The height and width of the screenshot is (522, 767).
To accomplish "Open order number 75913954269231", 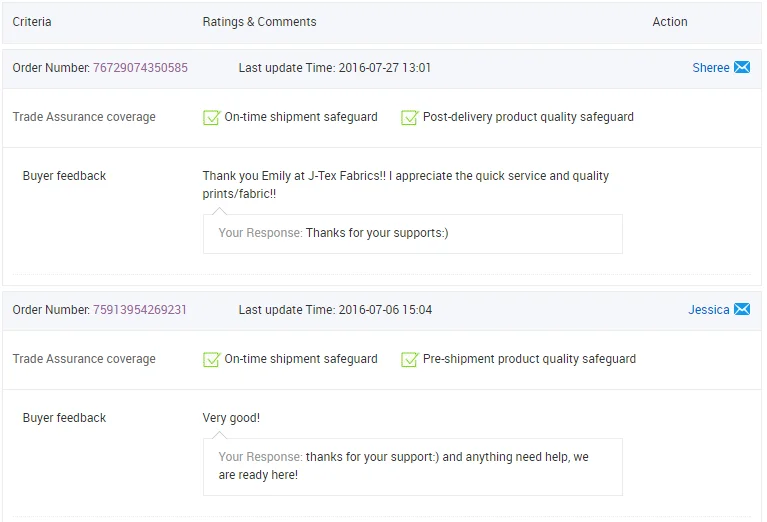I will 140,310.
